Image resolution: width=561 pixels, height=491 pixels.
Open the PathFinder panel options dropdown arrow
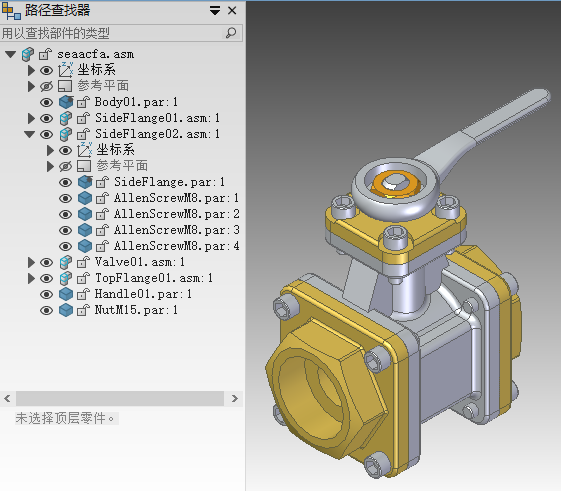tap(215, 11)
